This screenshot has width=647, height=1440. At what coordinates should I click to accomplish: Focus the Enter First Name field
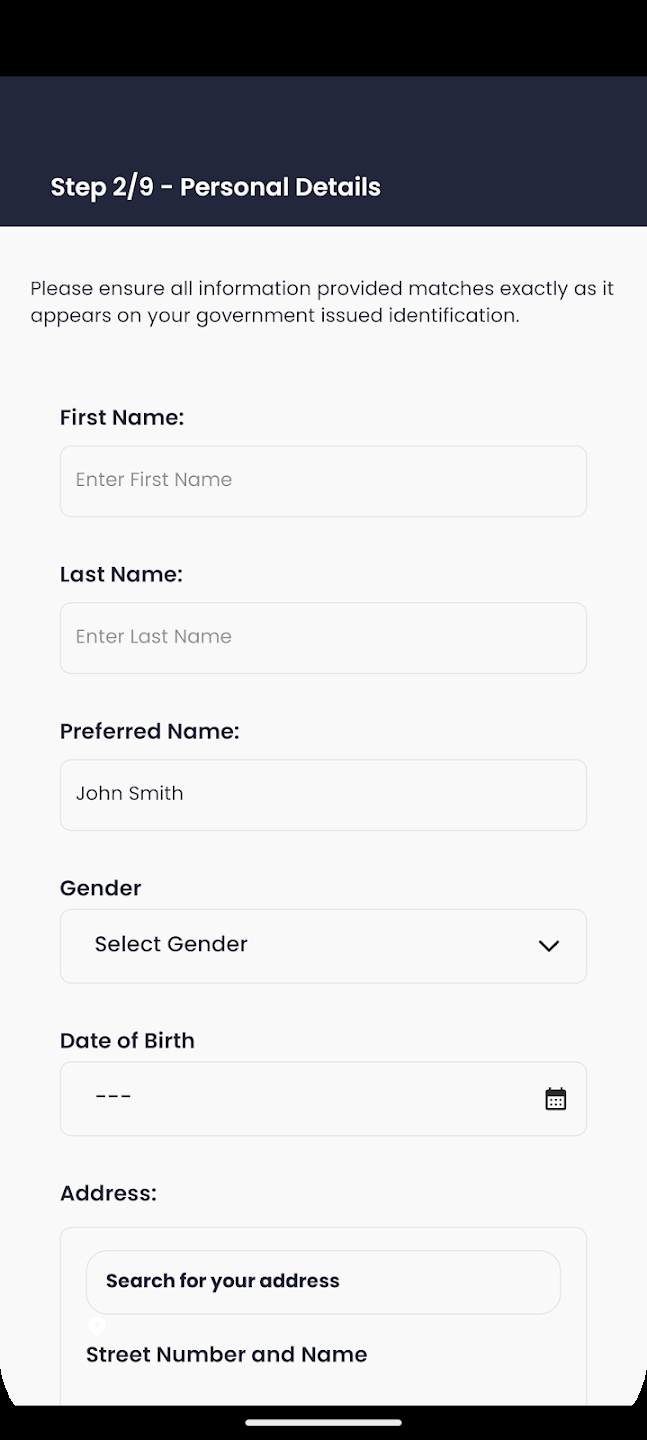pyautogui.click(x=323, y=481)
